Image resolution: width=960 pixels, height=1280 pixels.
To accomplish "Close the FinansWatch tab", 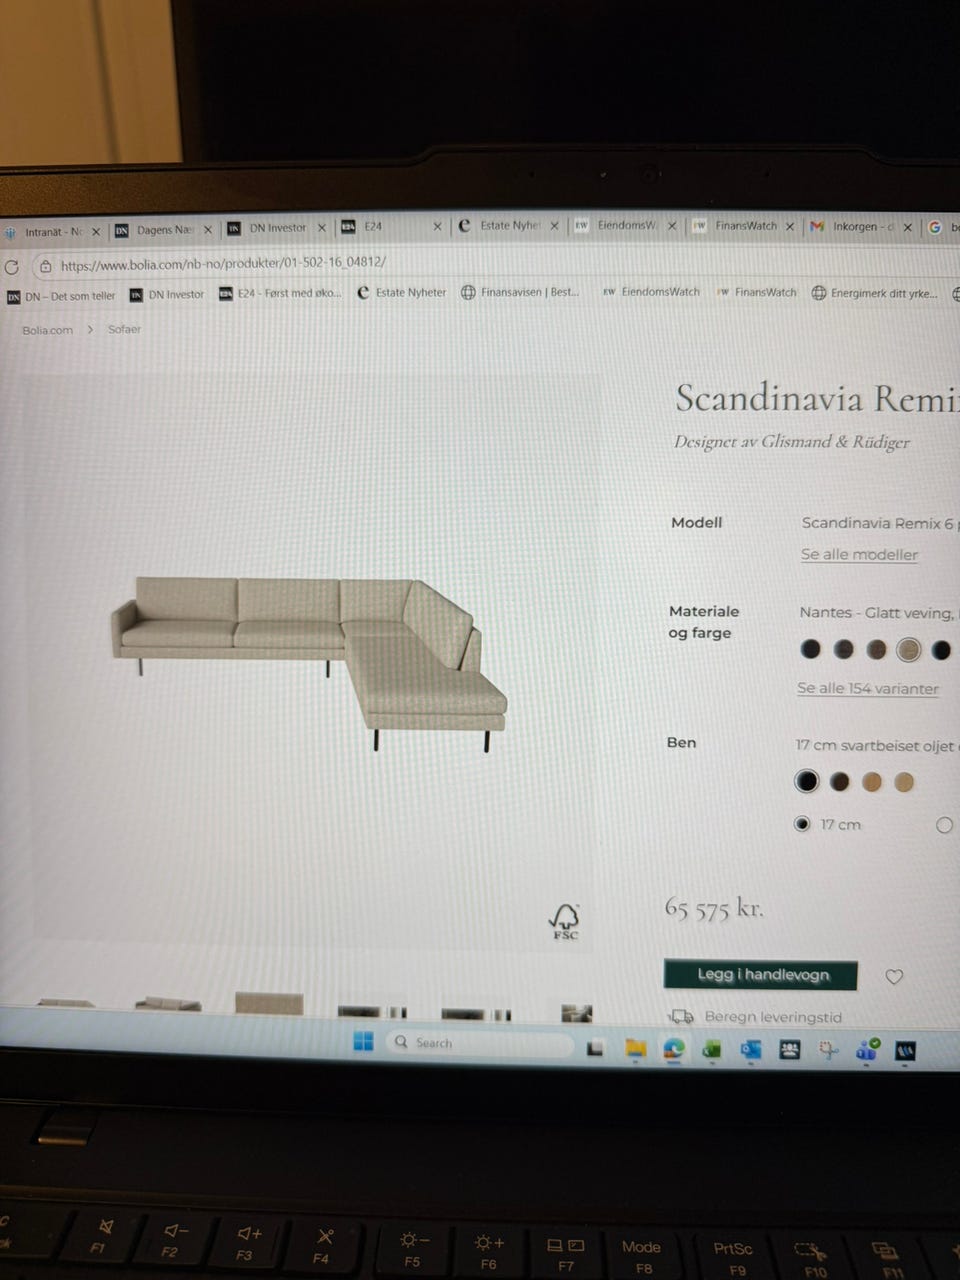I will click(789, 227).
